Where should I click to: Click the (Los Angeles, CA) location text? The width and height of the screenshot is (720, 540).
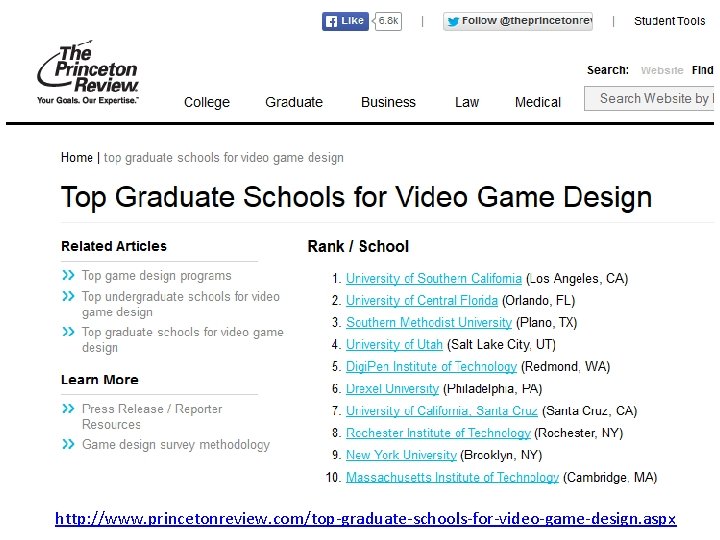point(577,278)
